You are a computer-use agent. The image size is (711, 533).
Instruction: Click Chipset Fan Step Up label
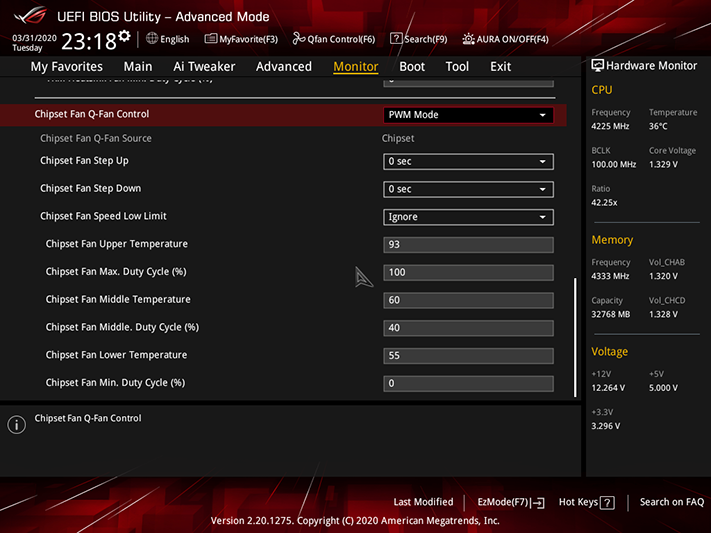coord(84,161)
